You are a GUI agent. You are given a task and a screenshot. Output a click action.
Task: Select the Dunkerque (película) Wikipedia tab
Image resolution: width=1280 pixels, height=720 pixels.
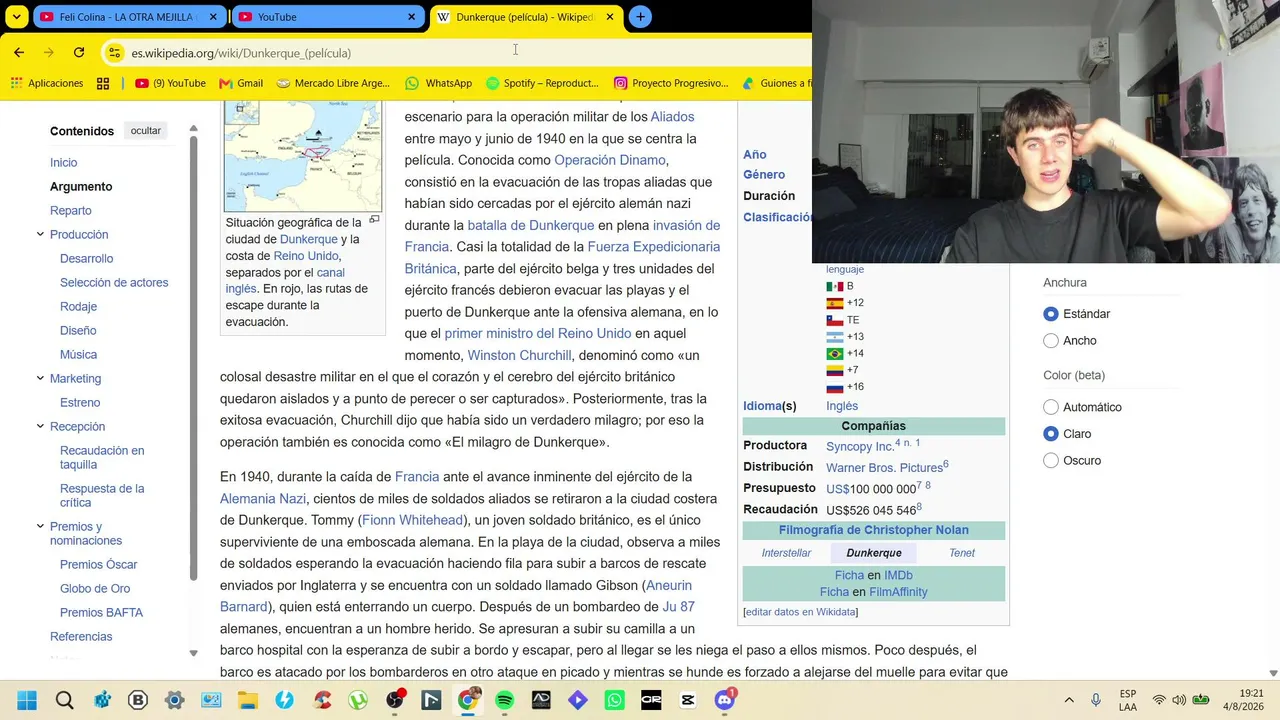[526, 17]
